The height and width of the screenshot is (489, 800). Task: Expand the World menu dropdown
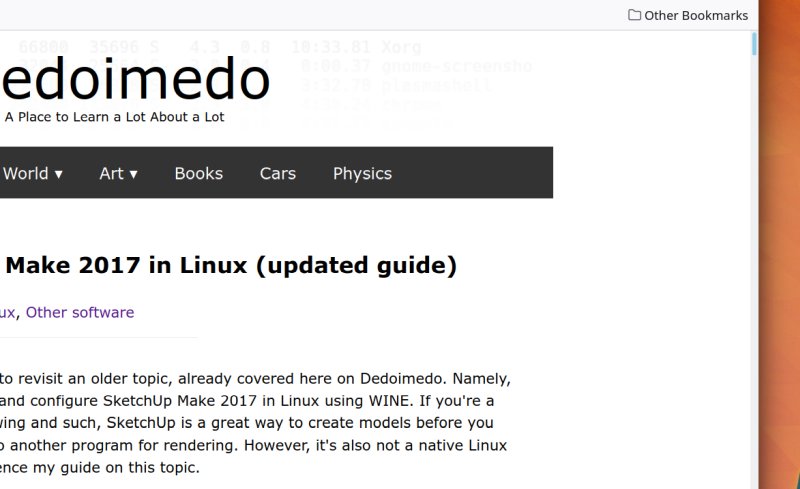click(32, 173)
